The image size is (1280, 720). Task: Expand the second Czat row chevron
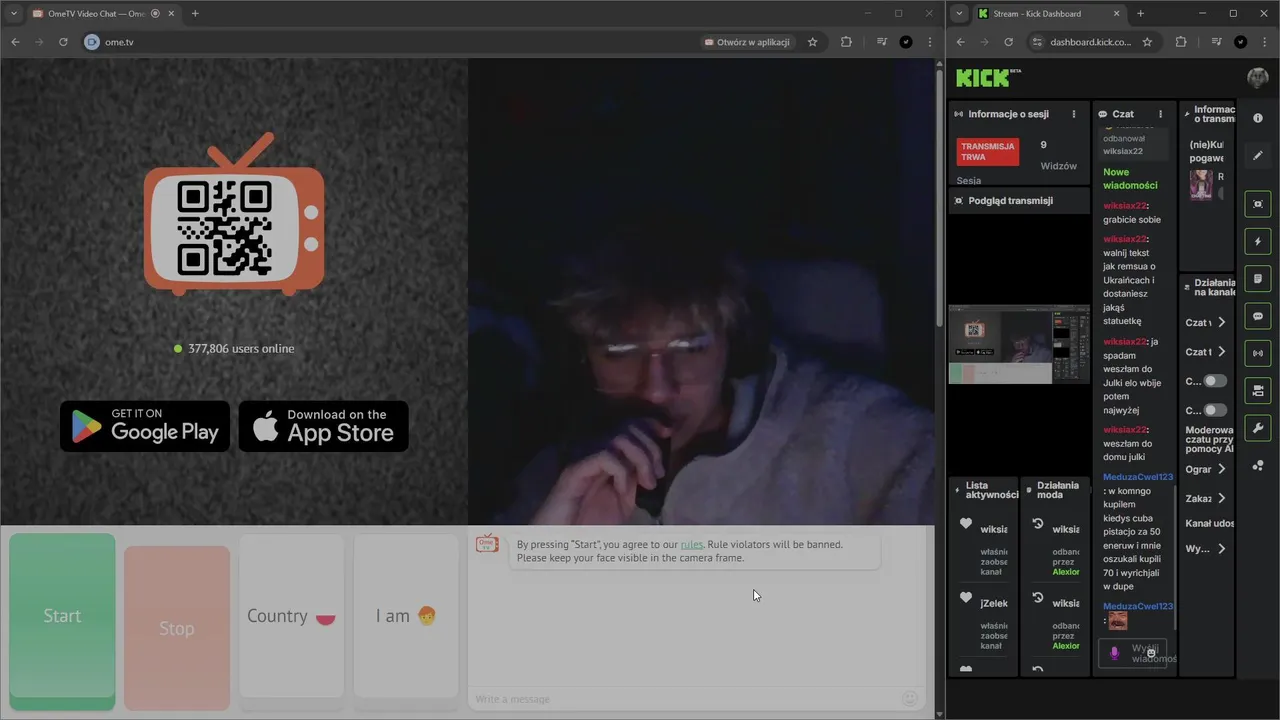[1222, 351]
